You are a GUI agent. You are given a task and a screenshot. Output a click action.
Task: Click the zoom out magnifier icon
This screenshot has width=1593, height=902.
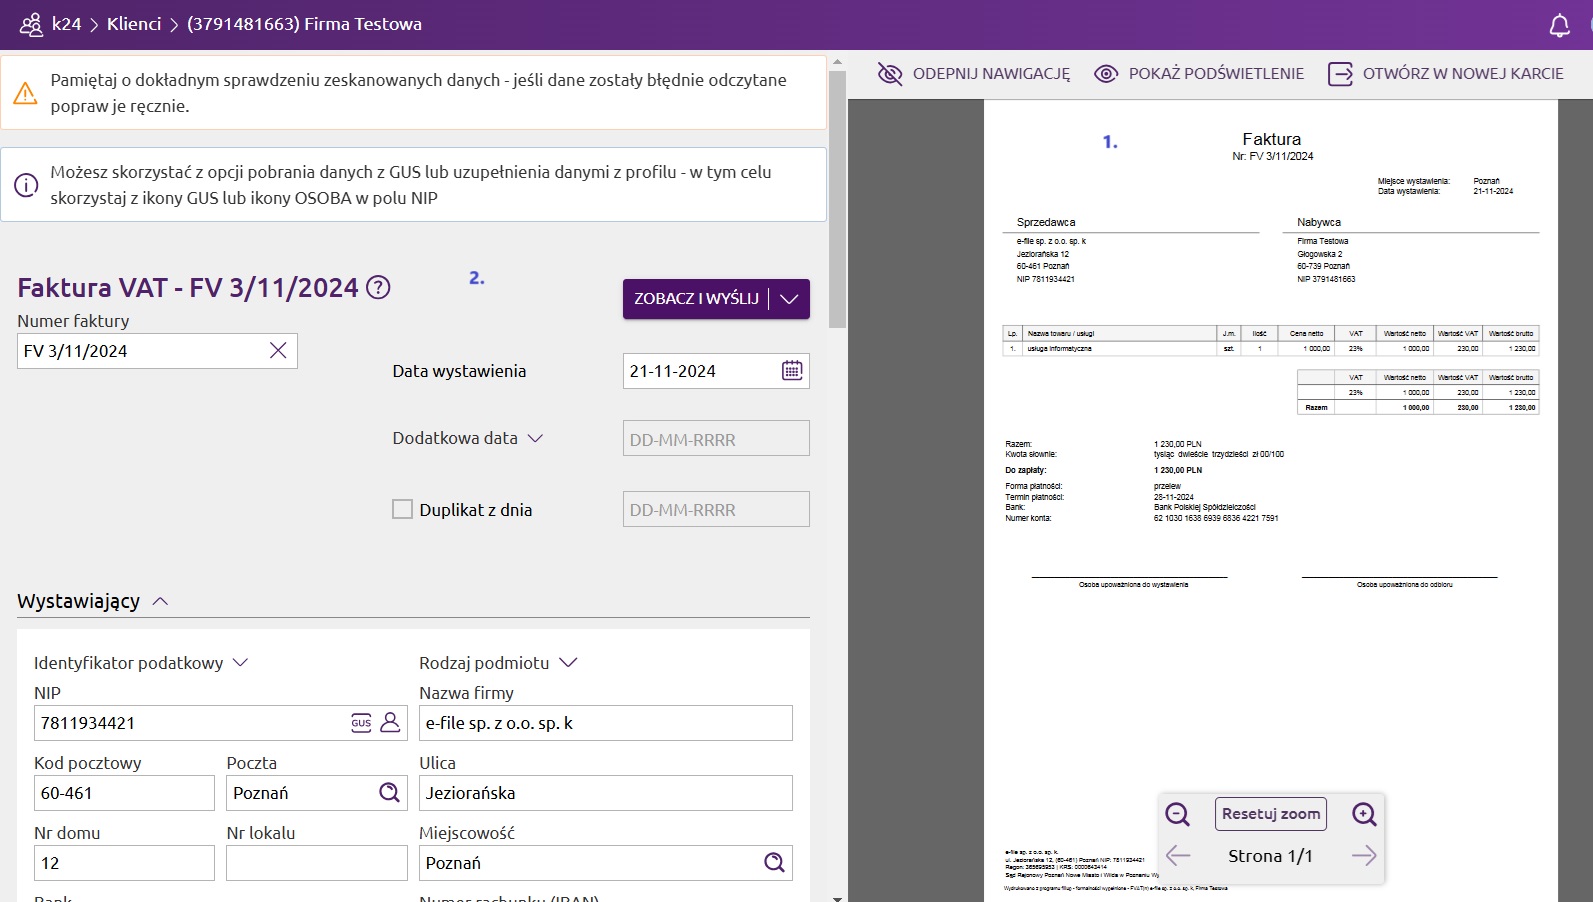point(1177,814)
